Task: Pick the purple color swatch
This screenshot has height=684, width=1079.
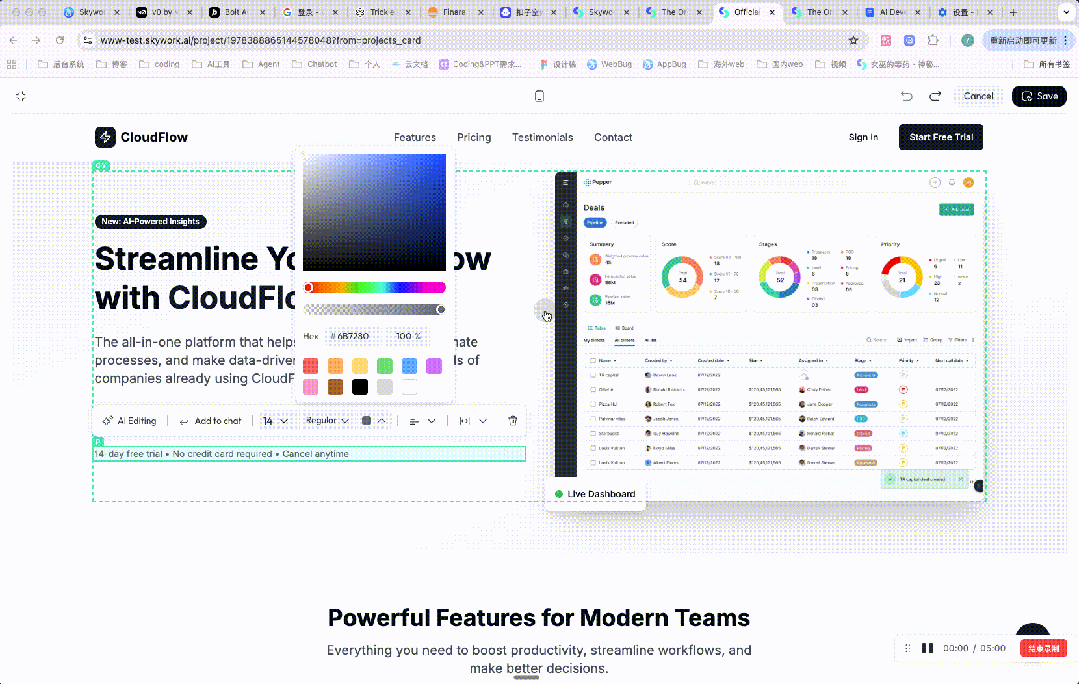Action: pos(434,366)
